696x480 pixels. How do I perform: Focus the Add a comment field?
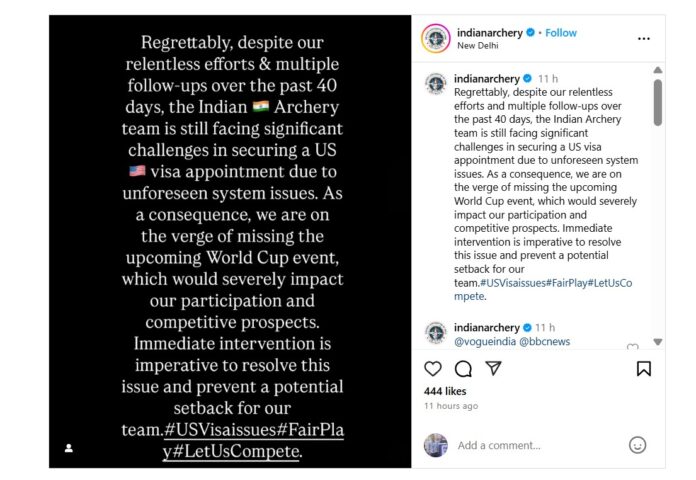click(539, 445)
